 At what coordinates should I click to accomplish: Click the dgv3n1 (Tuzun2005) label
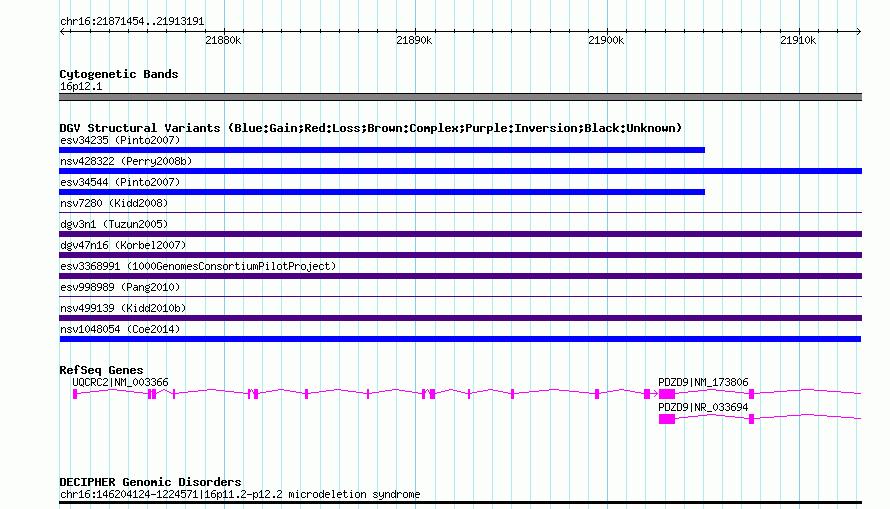(114, 224)
